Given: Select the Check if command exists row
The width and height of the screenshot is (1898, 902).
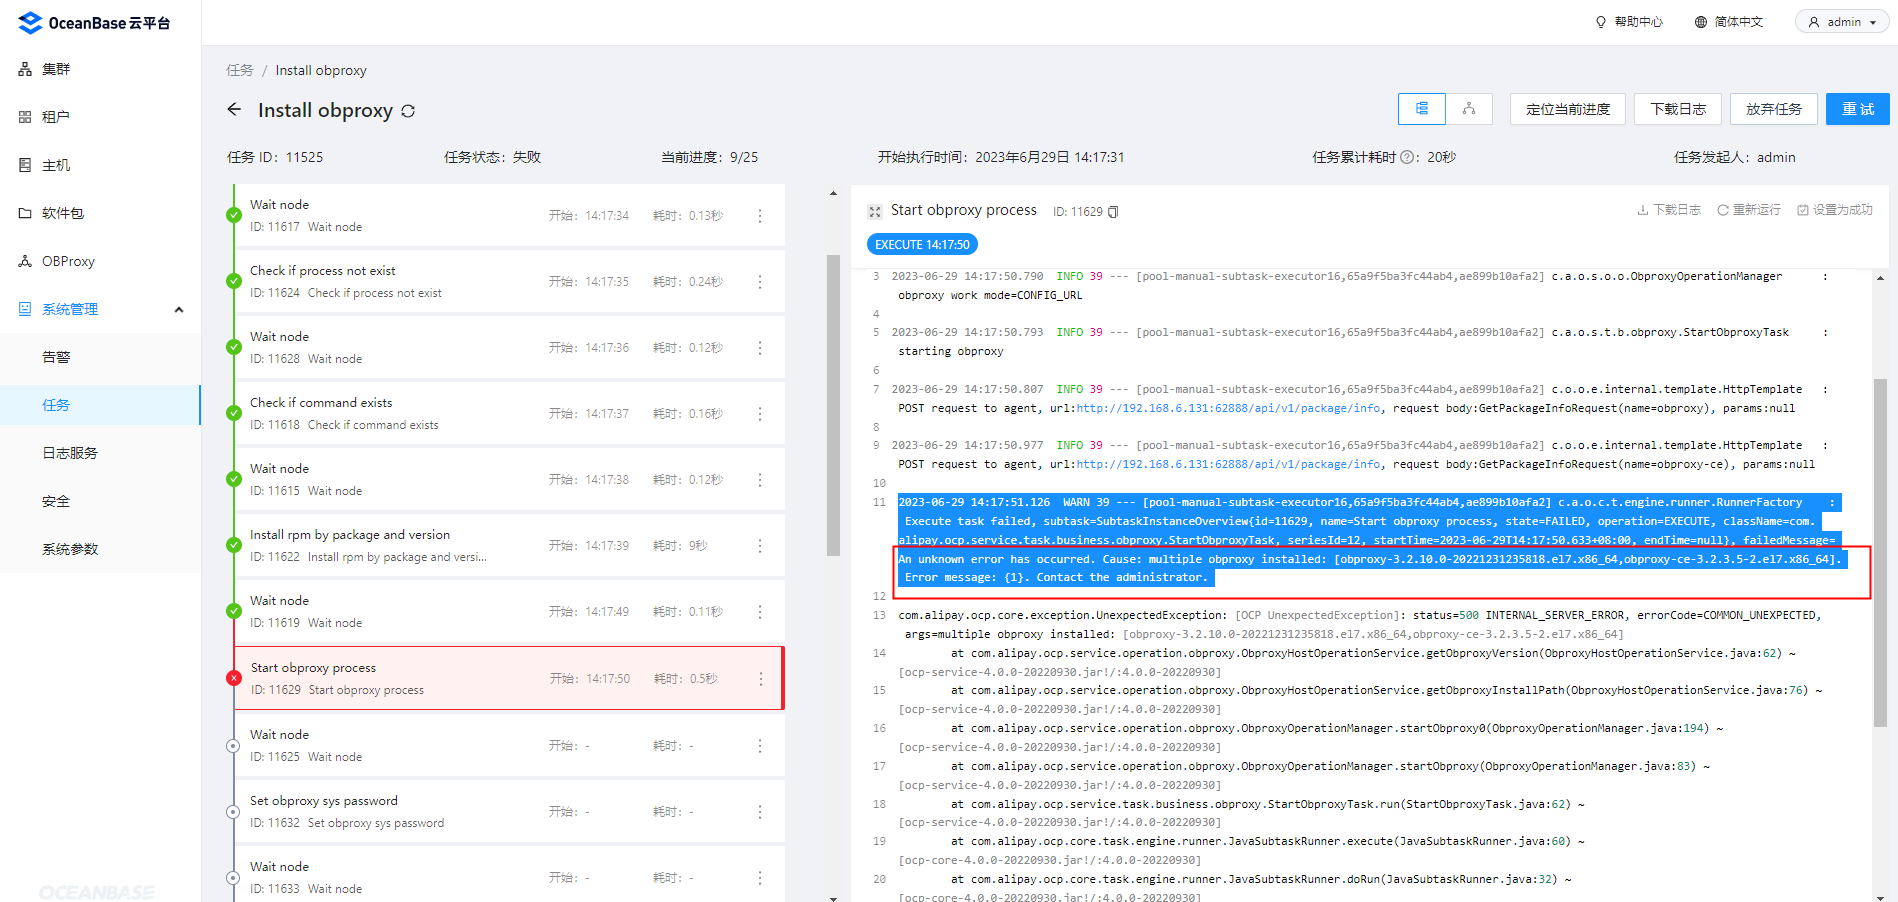Looking at the screenshot, I should pos(509,414).
